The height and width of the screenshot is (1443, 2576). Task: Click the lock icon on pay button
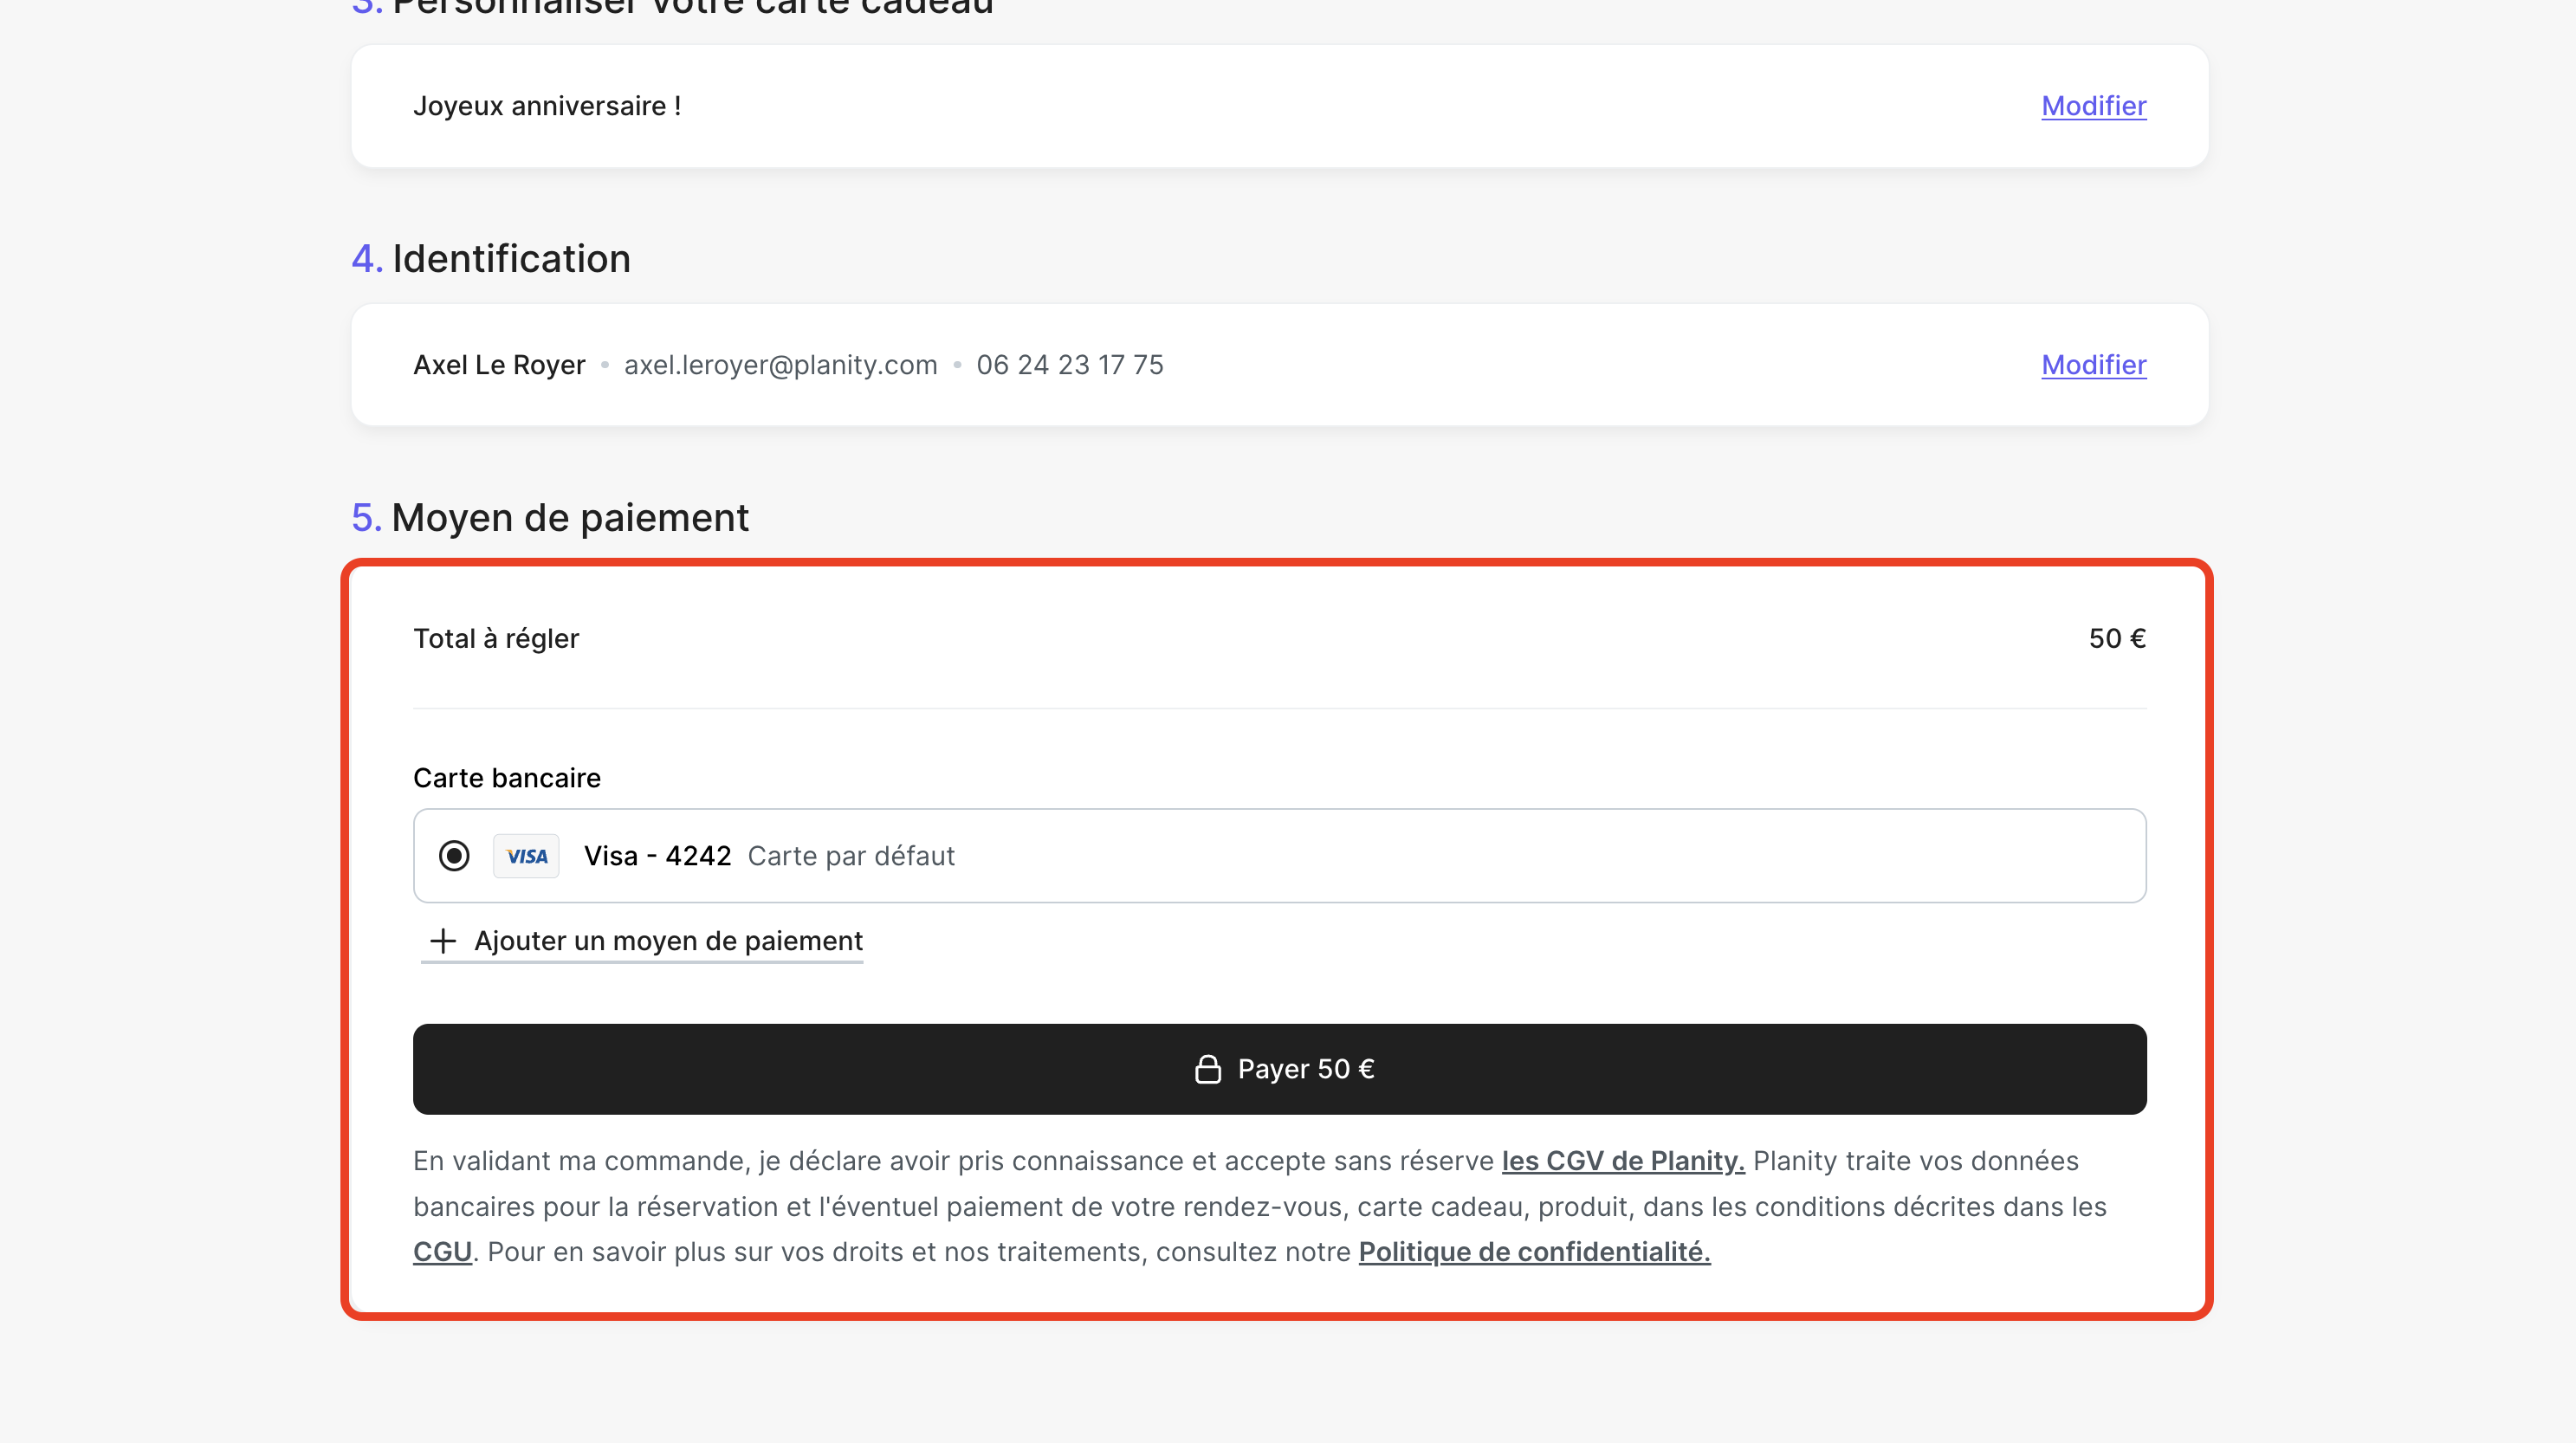1208,1069
